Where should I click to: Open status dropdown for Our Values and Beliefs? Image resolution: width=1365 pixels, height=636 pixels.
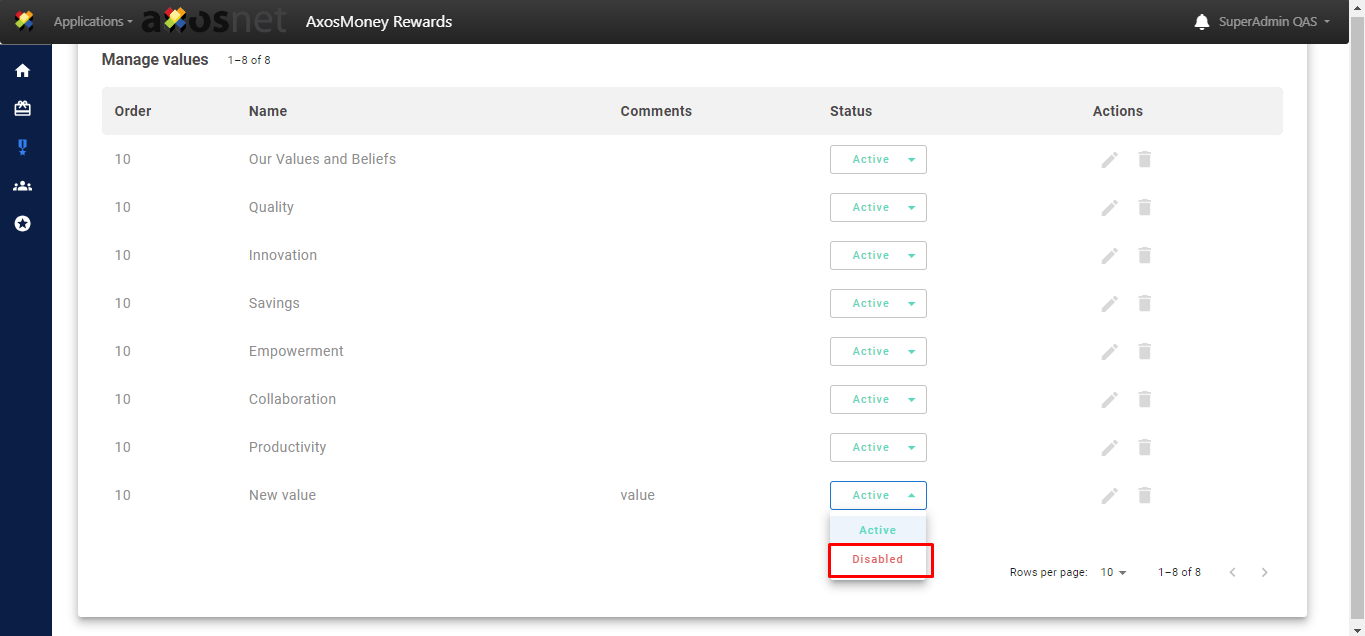click(878, 160)
